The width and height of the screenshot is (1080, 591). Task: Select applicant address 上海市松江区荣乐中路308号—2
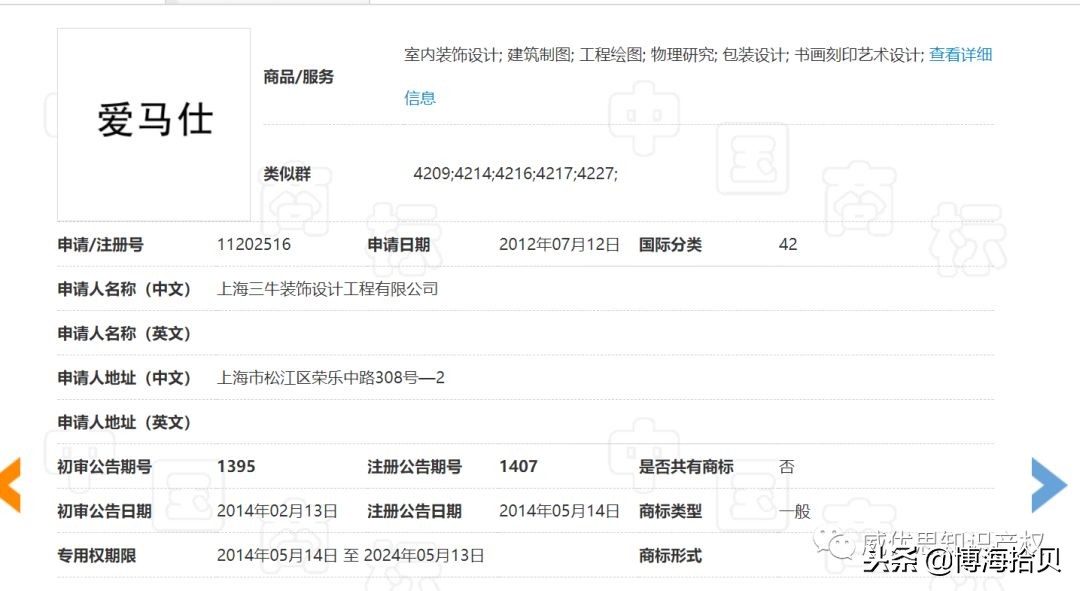click(331, 378)
